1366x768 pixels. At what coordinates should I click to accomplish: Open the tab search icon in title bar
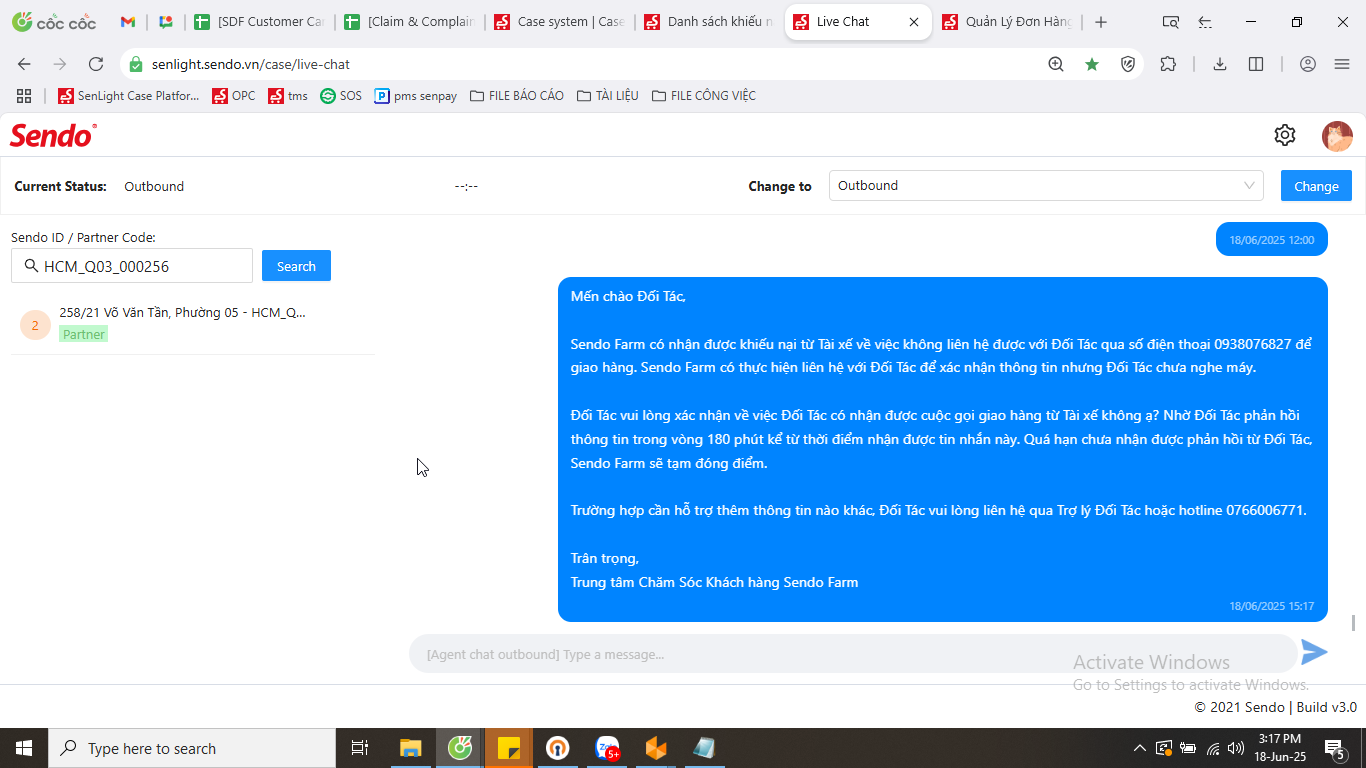[1171, 22]
